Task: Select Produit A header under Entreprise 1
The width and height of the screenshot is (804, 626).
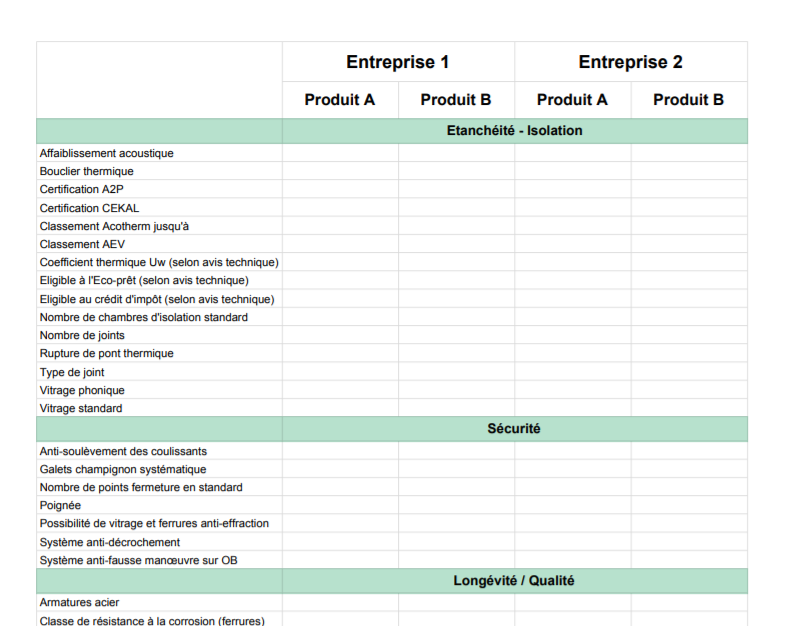Action: 340,100
